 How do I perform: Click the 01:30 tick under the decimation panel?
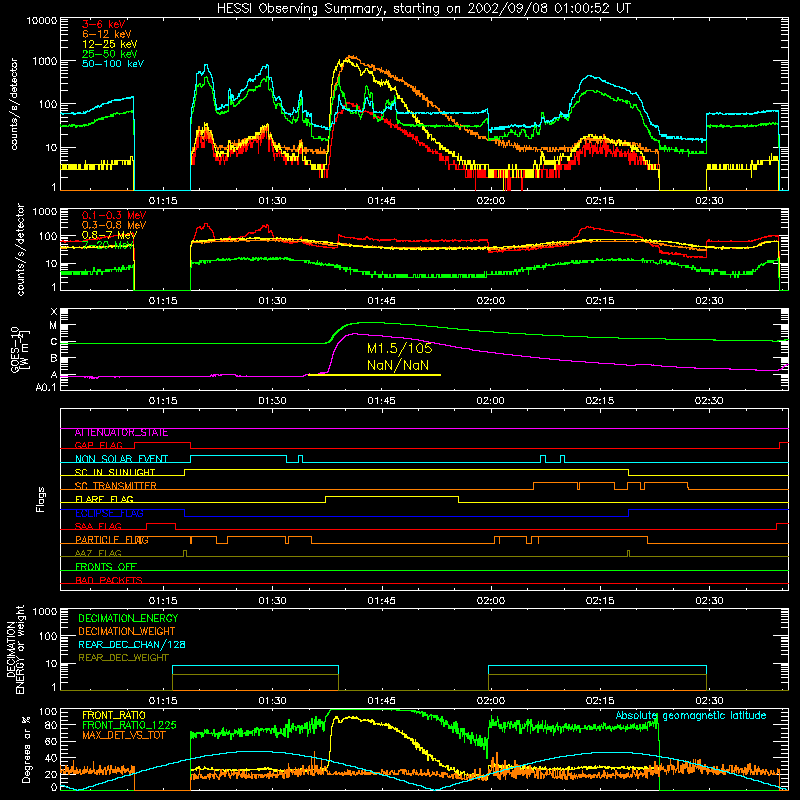click(x=272, y=701)
